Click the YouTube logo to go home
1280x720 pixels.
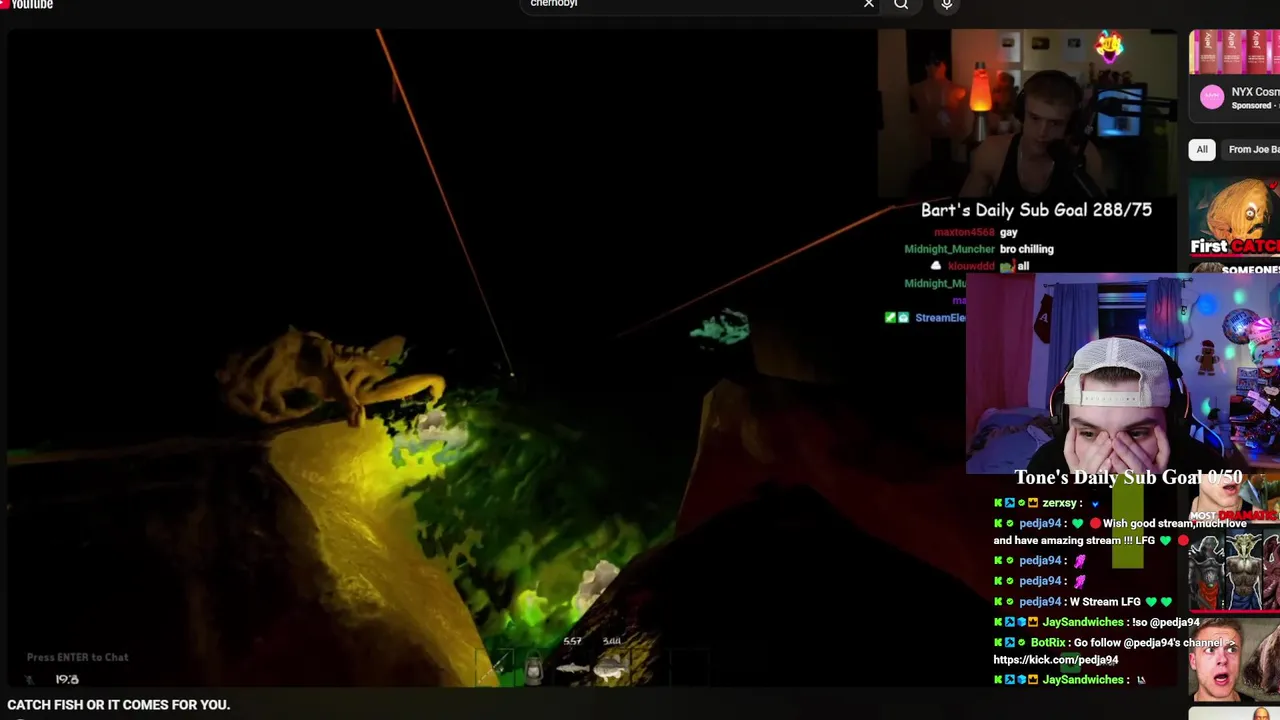click(26, 4)
